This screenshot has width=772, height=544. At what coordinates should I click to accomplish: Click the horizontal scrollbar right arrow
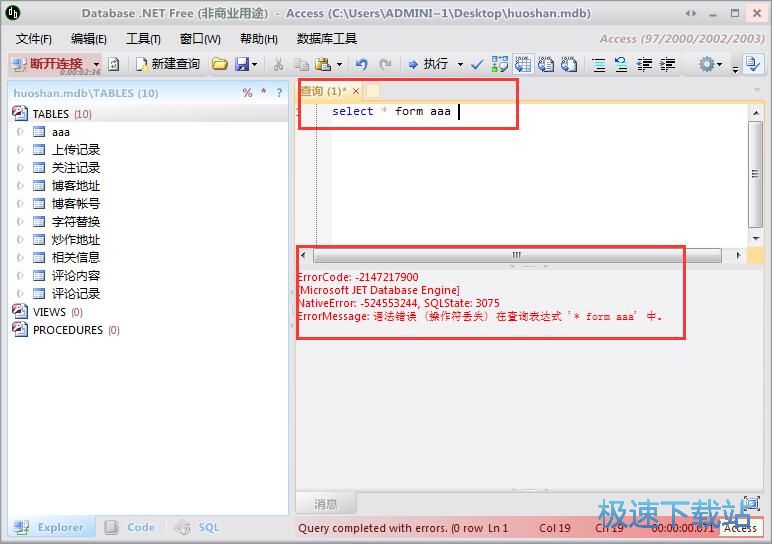[x=738, y=255]
